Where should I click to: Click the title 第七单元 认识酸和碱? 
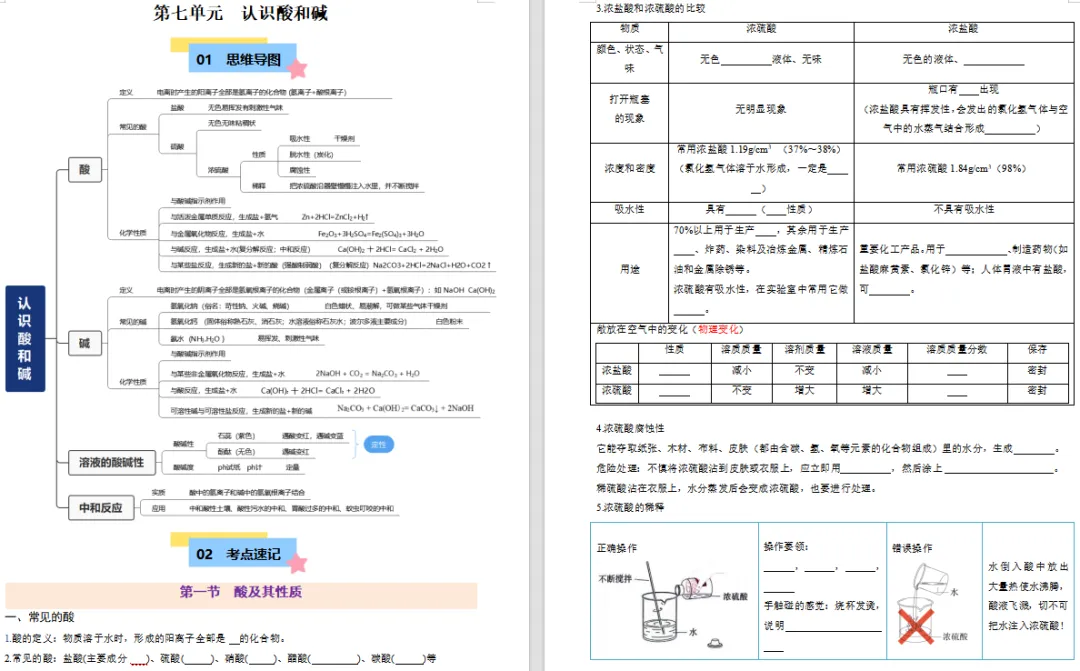coord(240,12)
